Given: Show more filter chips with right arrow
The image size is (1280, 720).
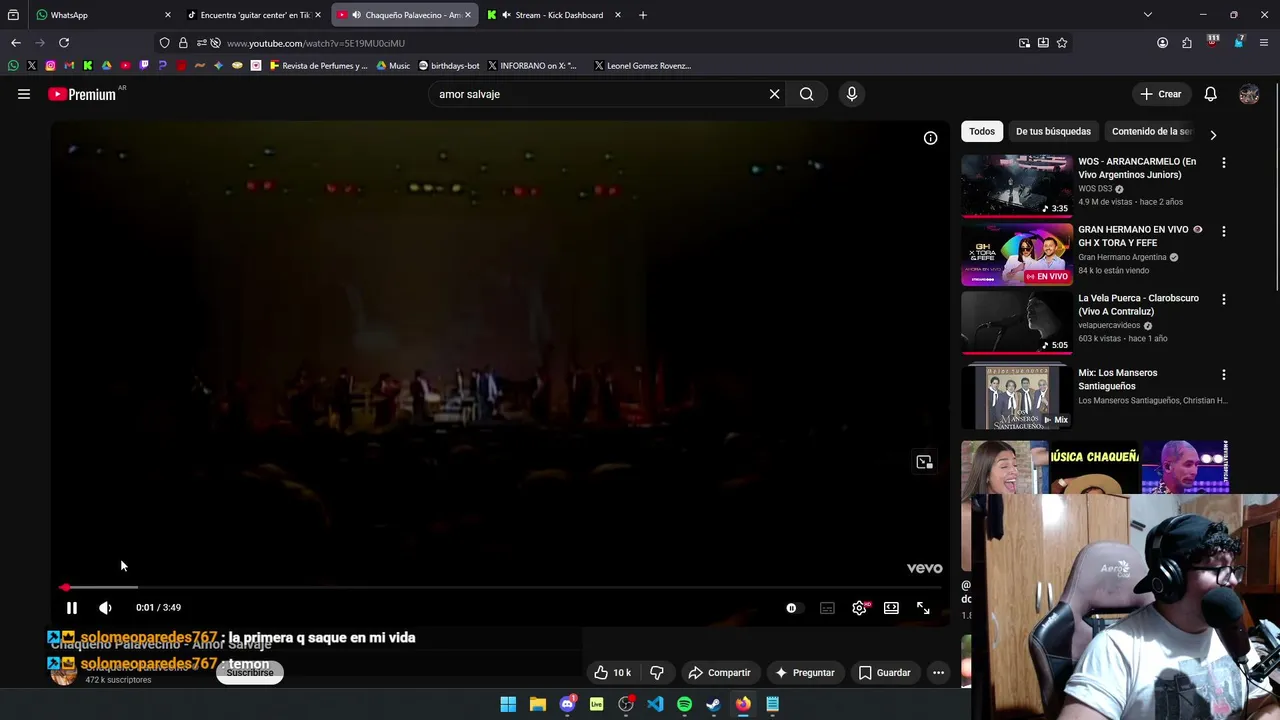Looking at the screenshot, I should [x=1213, y=134].
